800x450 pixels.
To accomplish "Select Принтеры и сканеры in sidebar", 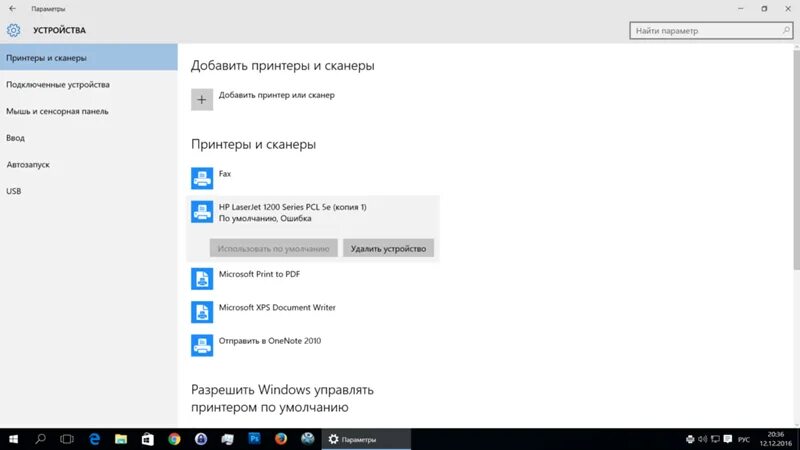I will click(89, 58).
